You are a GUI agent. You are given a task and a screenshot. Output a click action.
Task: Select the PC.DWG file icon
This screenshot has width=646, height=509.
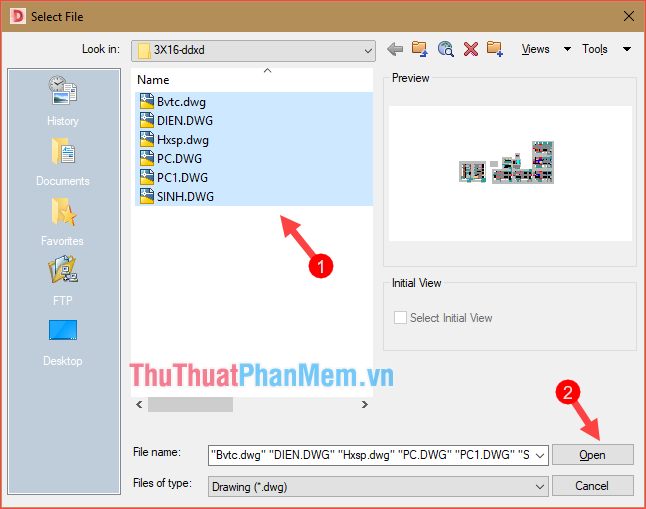pos(147,158)
